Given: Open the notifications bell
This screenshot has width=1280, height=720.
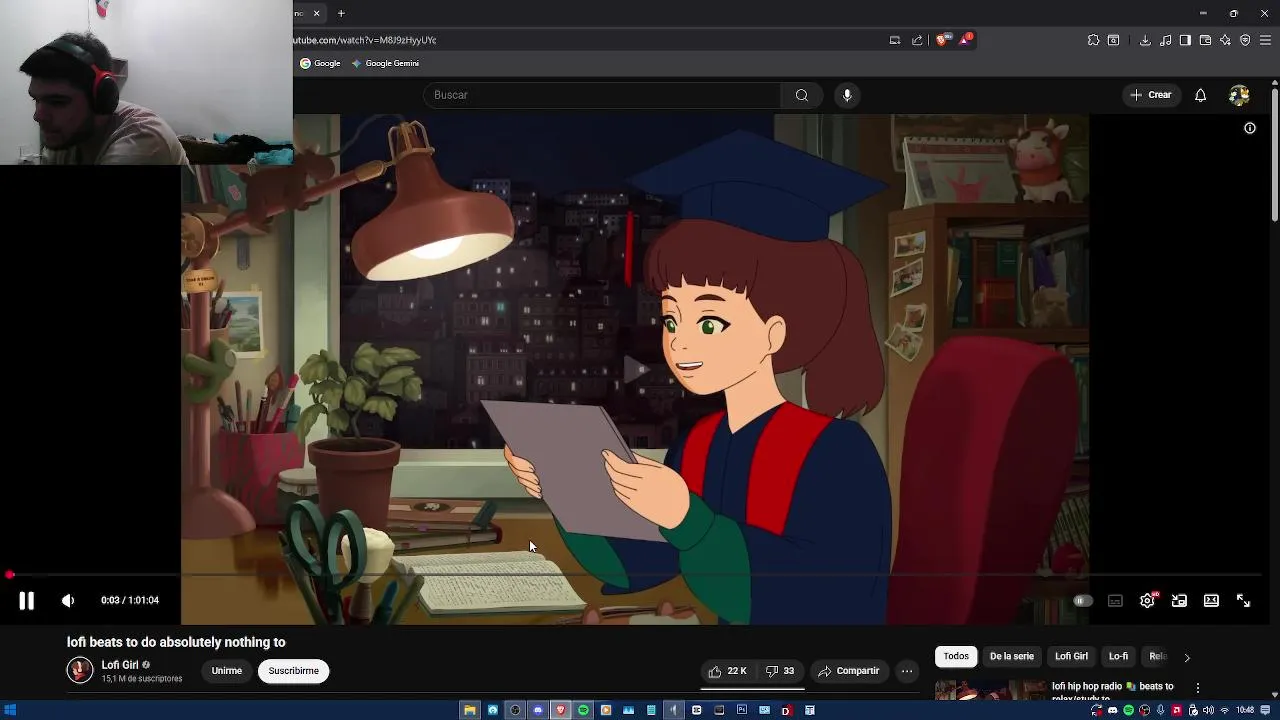Looking at the screenshot, I should [x=1200, y=95].
